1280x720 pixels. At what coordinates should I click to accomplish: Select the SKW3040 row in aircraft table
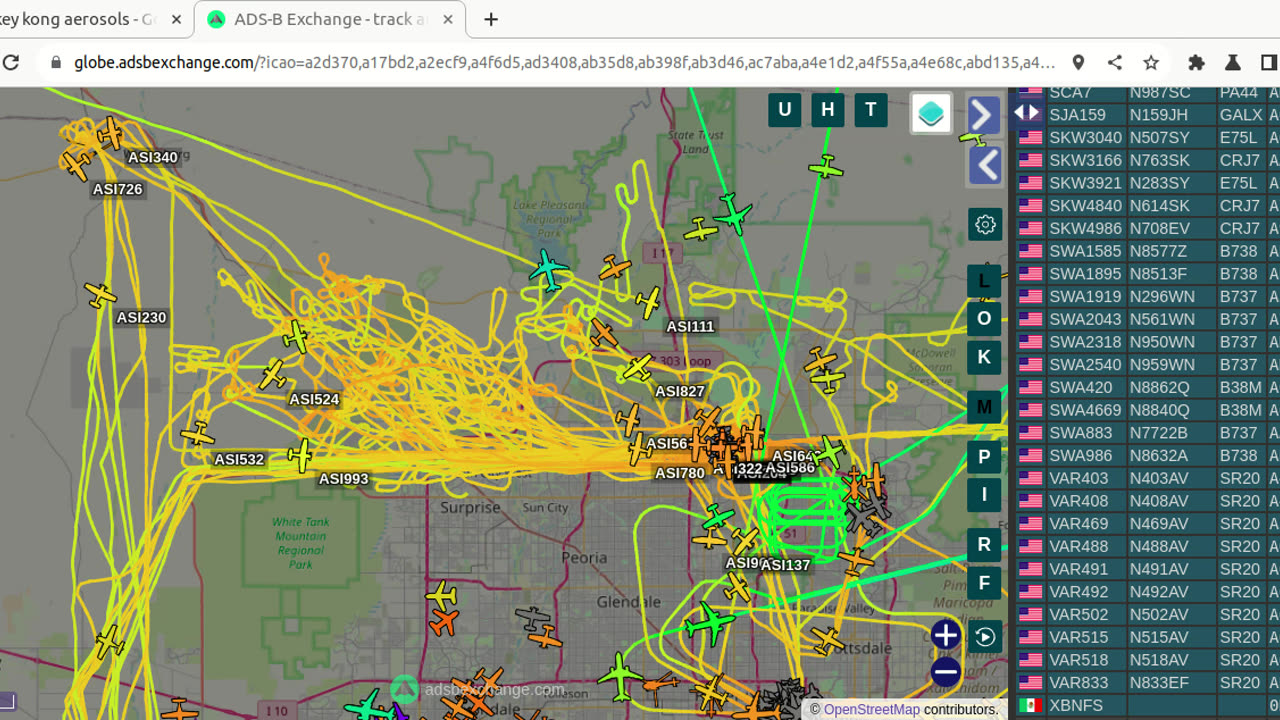[1148, 137]
